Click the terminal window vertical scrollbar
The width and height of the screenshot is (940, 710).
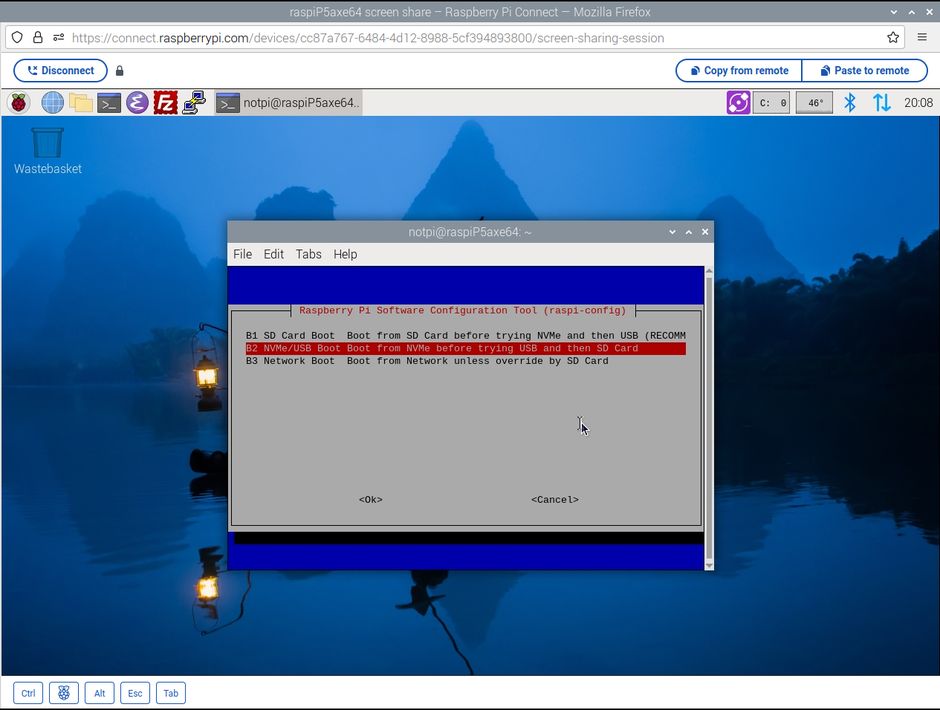click(709, 418)
